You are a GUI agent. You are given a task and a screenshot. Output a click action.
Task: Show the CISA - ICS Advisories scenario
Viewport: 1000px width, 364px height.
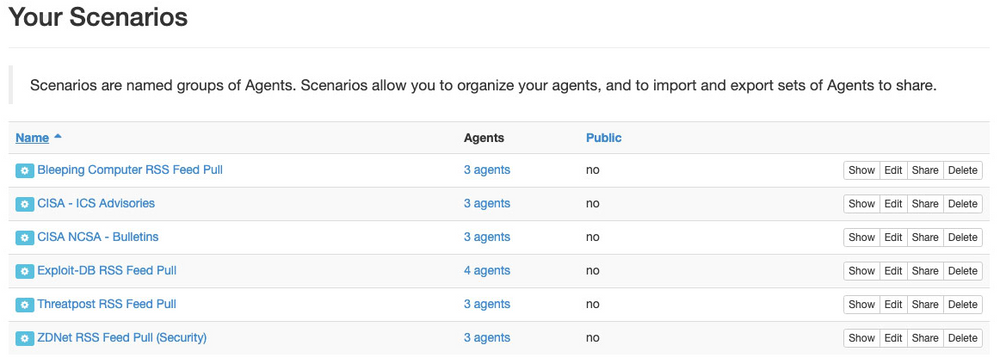862,204
